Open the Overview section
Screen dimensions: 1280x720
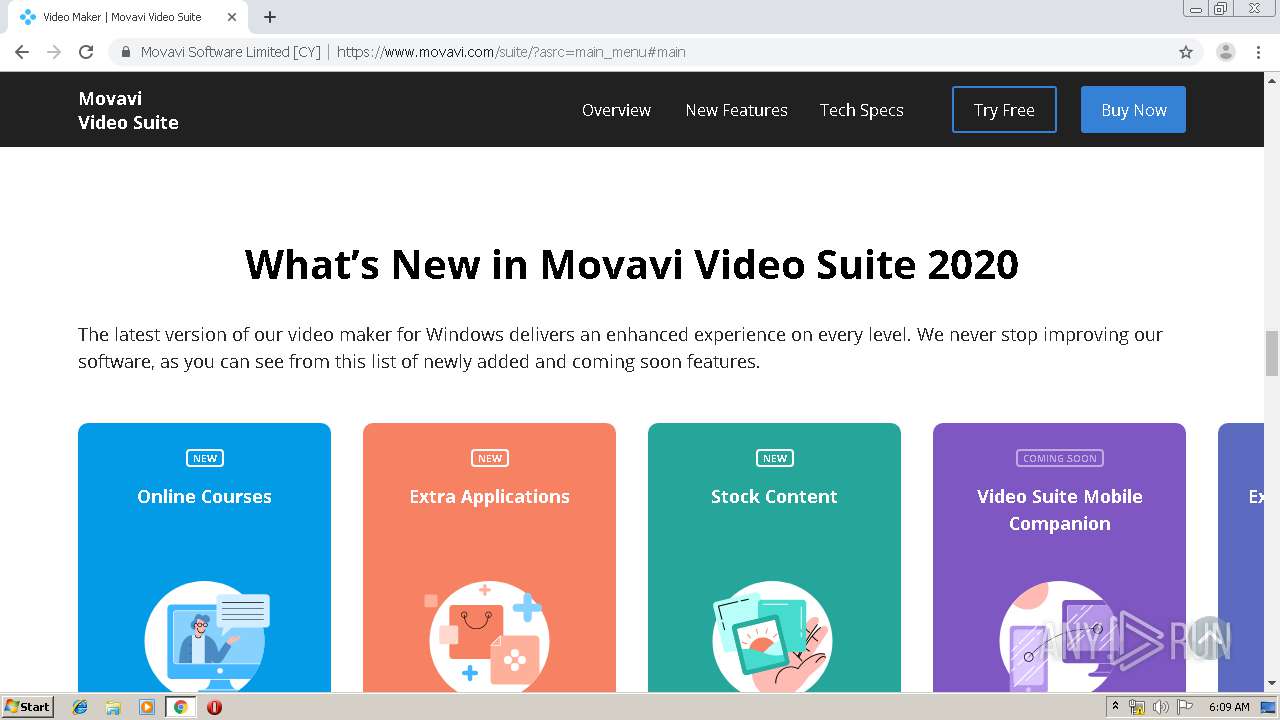616,110
